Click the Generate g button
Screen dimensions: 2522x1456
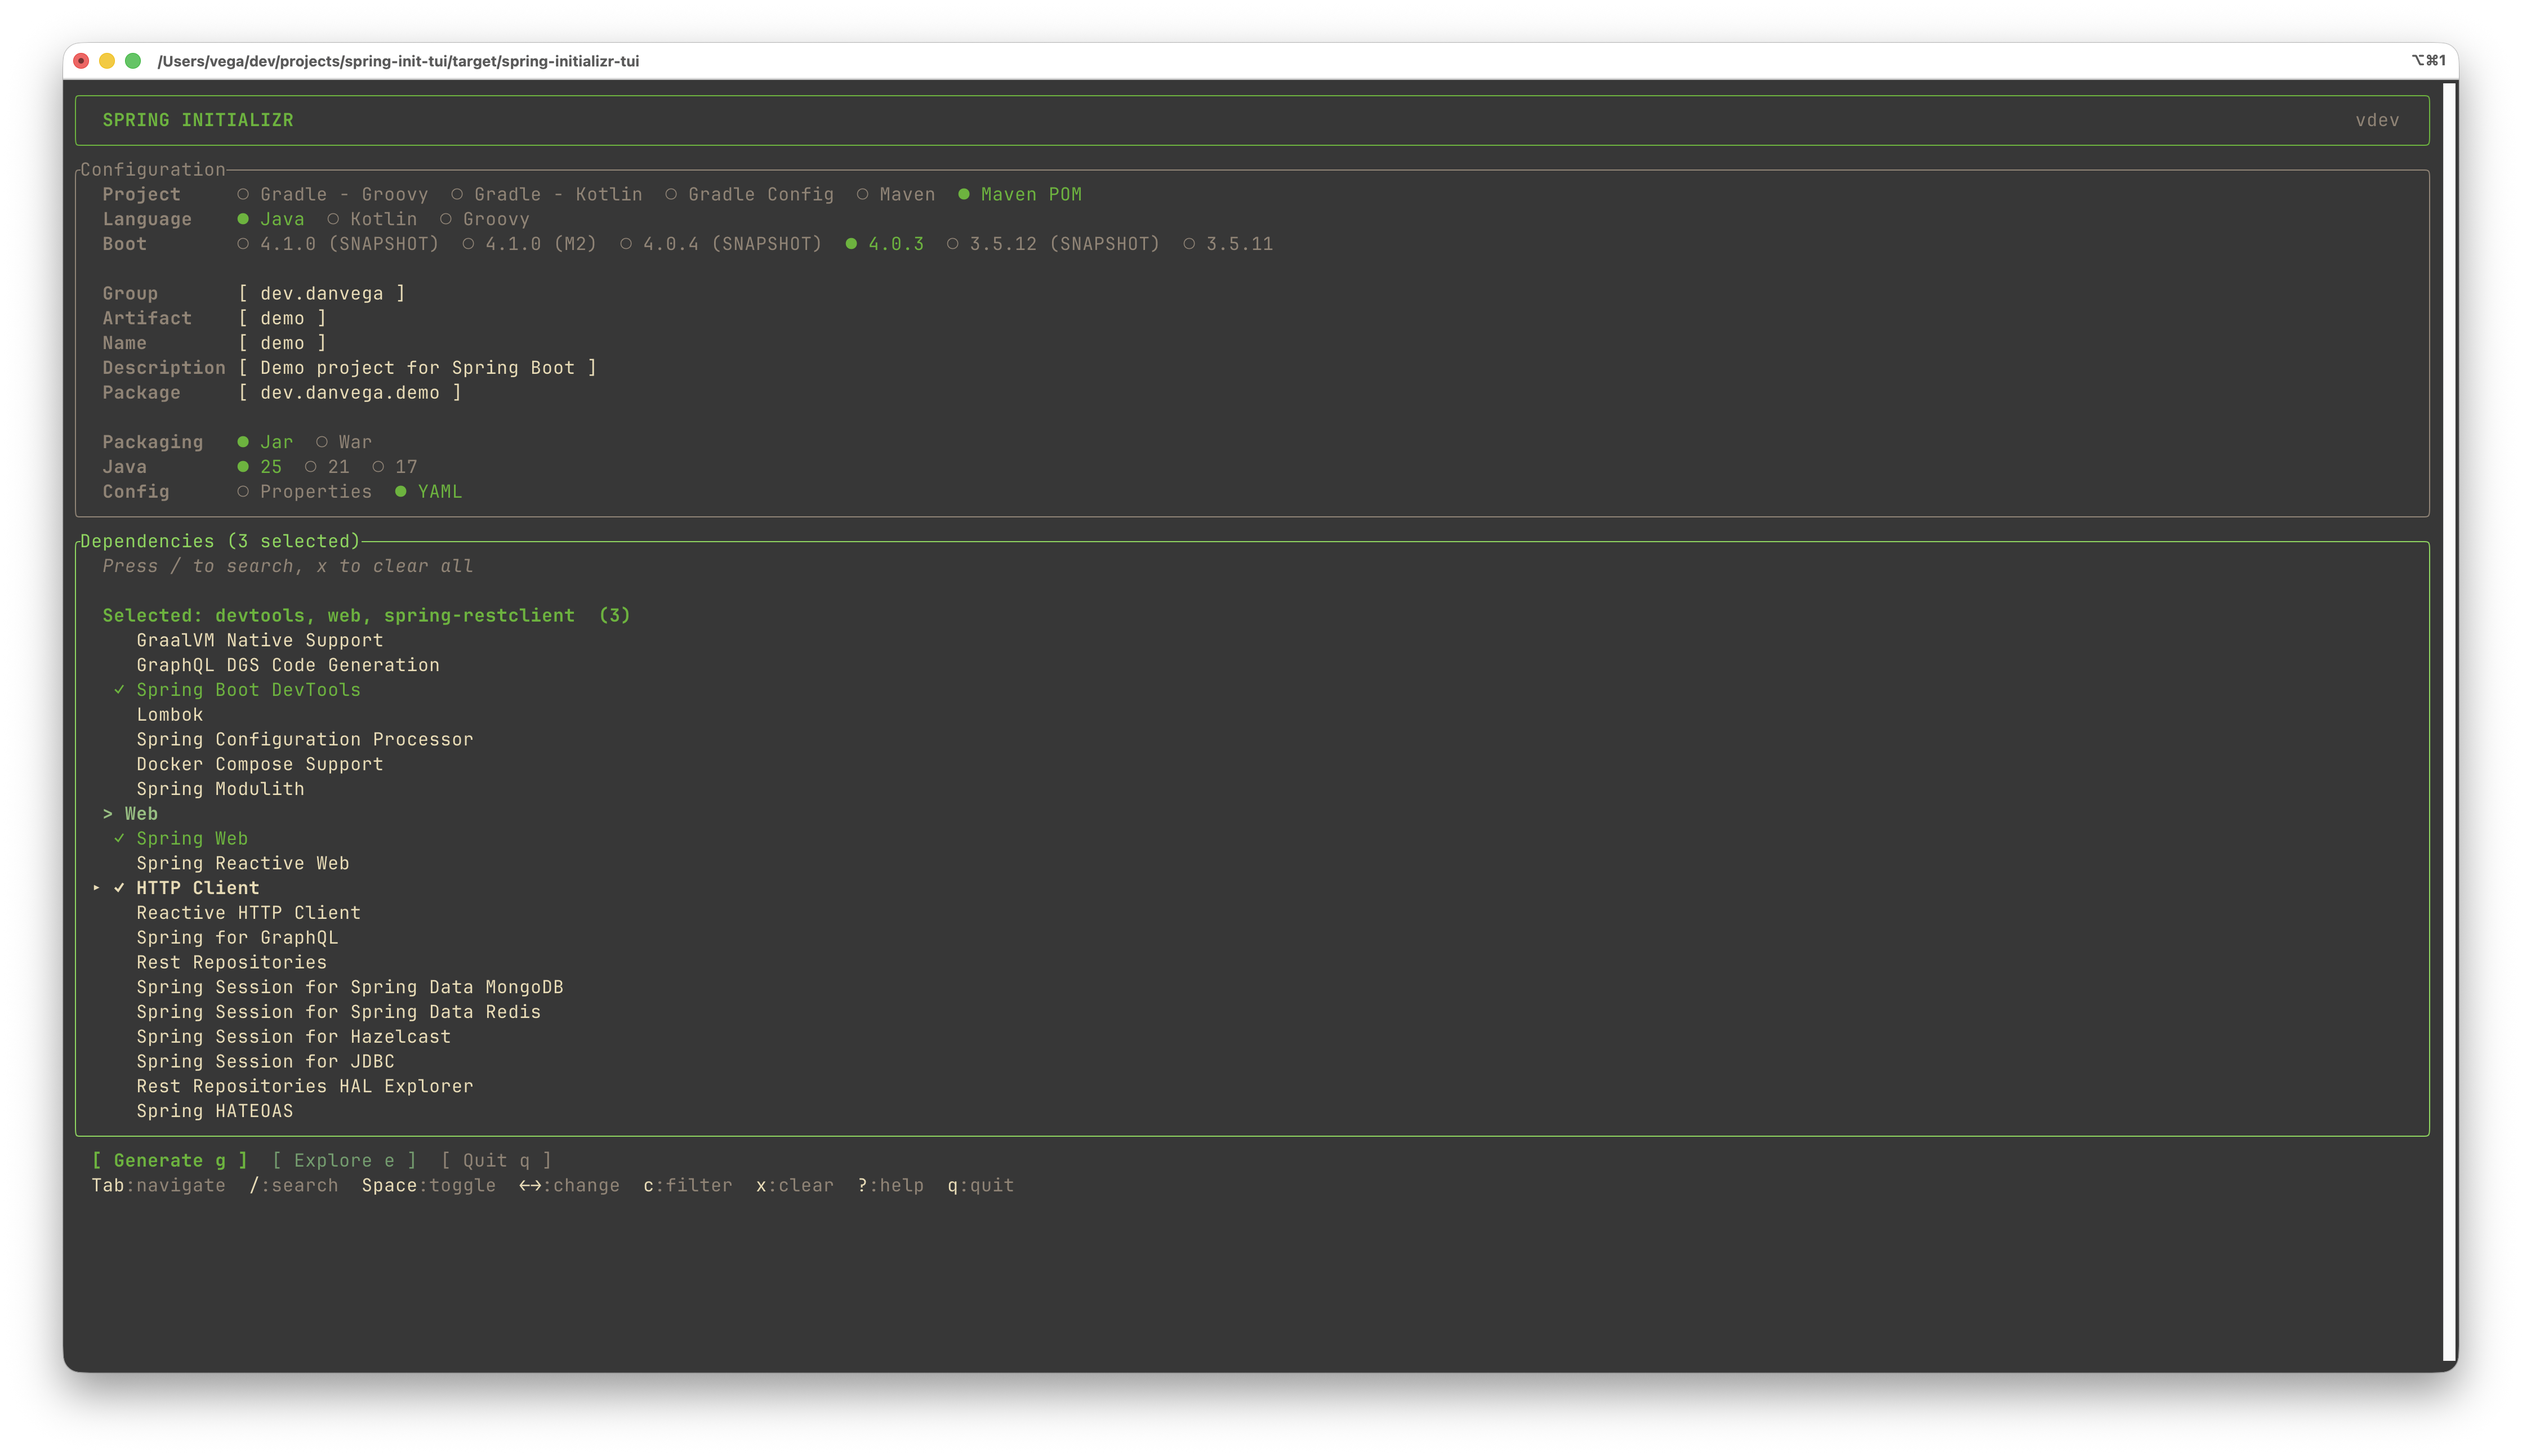pos(169,1160)
